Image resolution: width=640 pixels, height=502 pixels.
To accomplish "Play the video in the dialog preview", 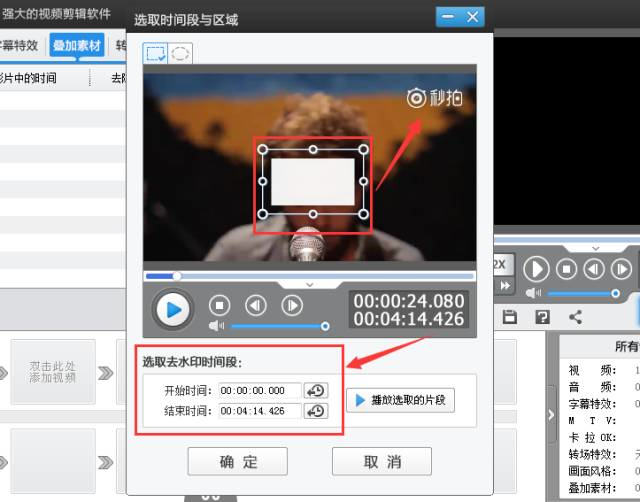I will pos(173,310).
